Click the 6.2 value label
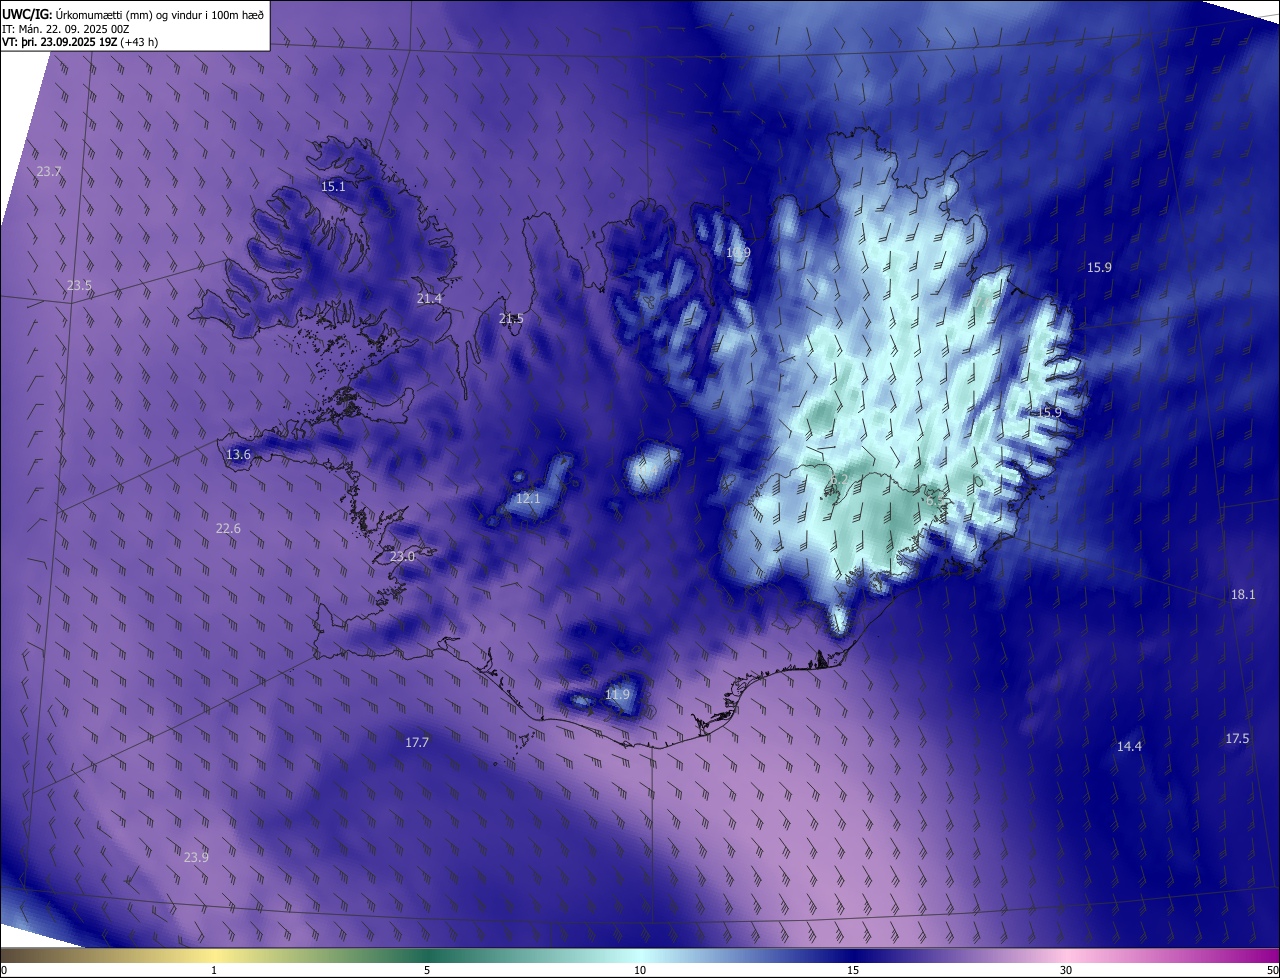This screenshot has height=978, width=1280. [840, 481]
